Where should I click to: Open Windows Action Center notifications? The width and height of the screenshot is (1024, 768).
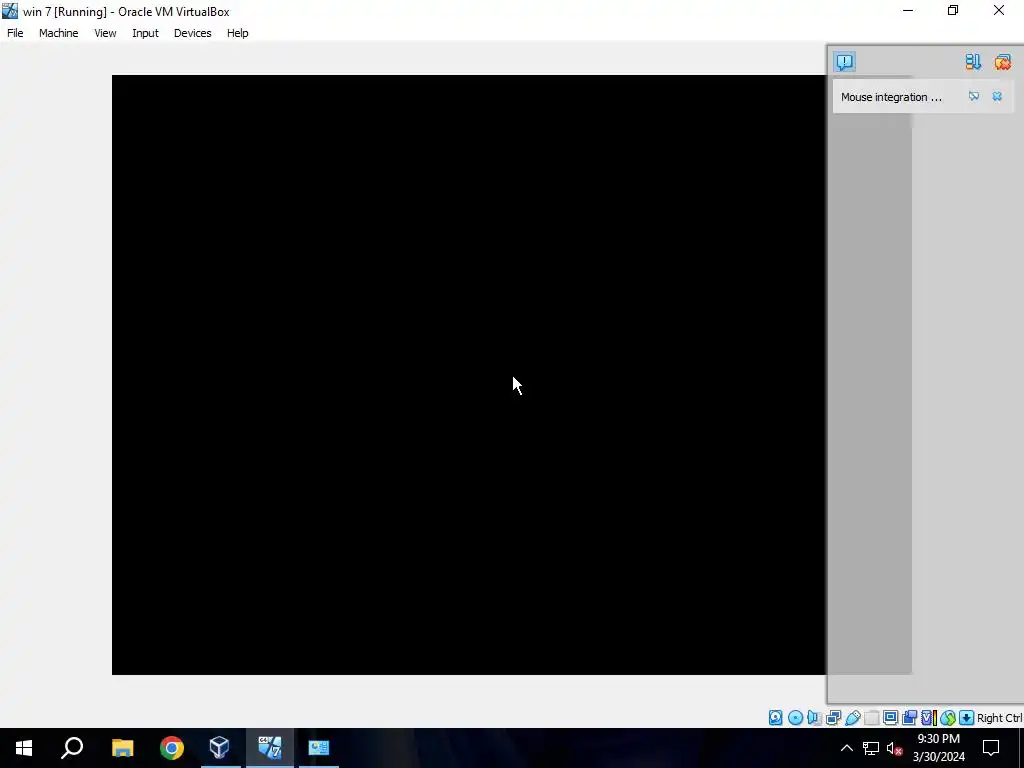click(991, 748)
